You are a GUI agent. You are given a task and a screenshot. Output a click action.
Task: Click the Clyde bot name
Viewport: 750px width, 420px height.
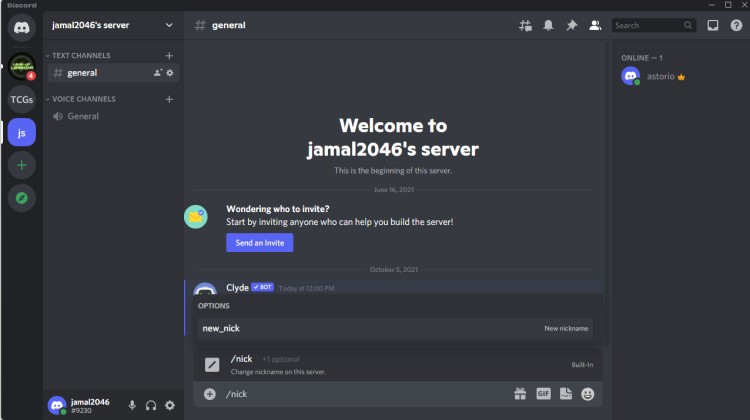[237, 288]
